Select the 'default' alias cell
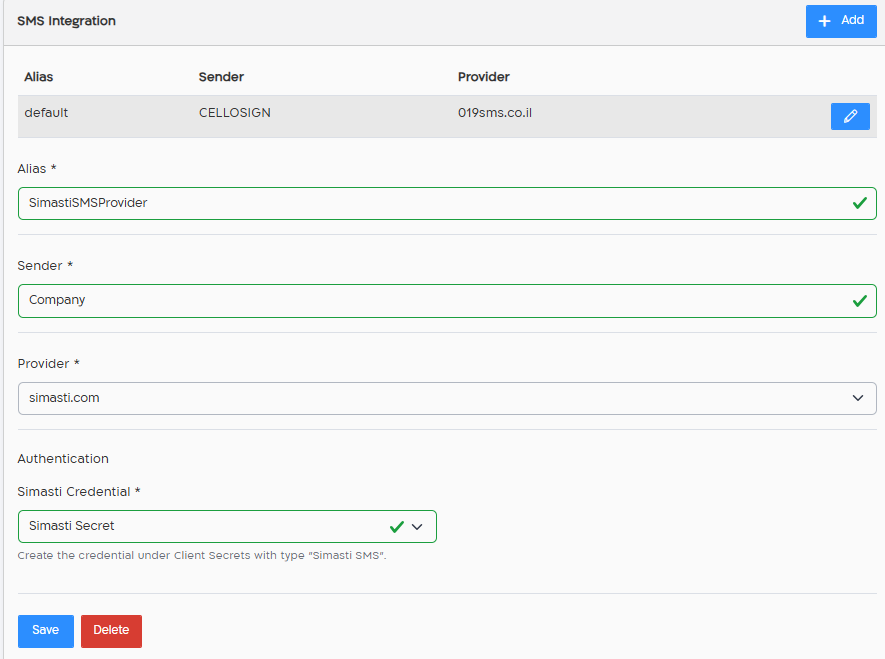Viewport: 885px width, 659px height. pos(46,113)
